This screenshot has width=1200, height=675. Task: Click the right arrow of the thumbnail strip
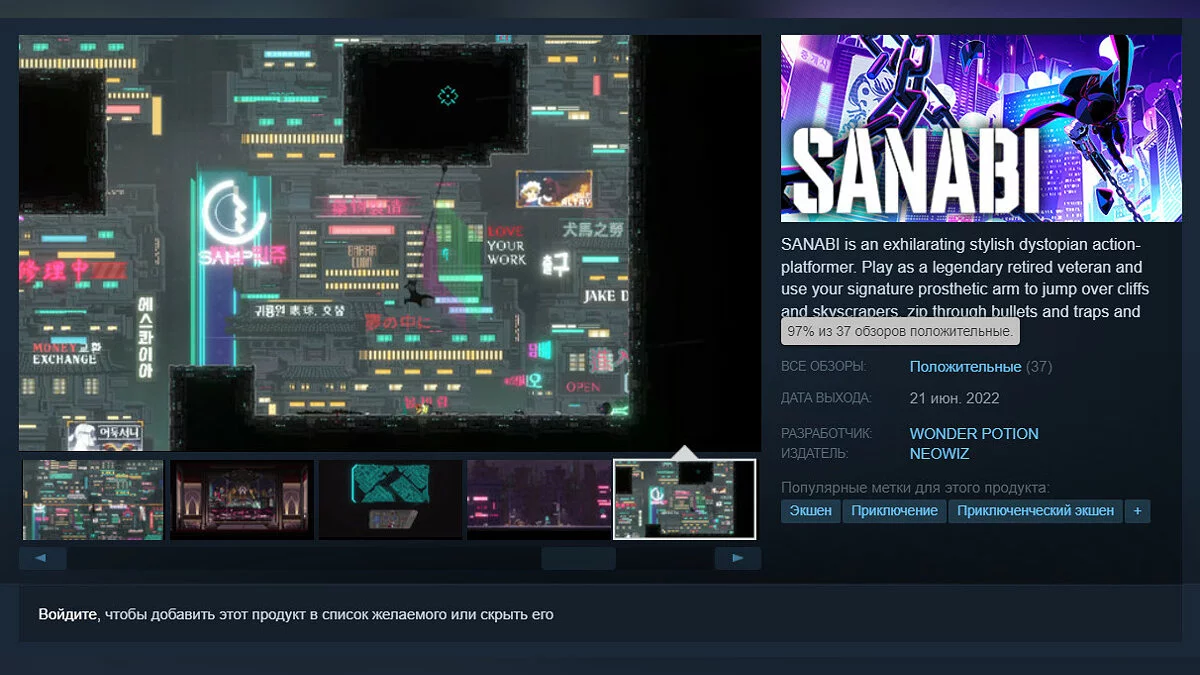[x=738, y=558]
